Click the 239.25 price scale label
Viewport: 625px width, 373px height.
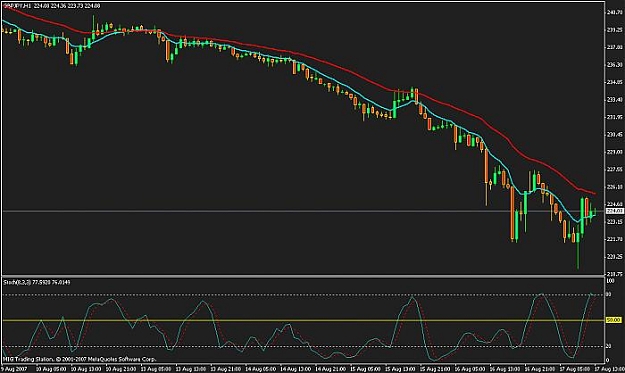(x=615, y=30)
